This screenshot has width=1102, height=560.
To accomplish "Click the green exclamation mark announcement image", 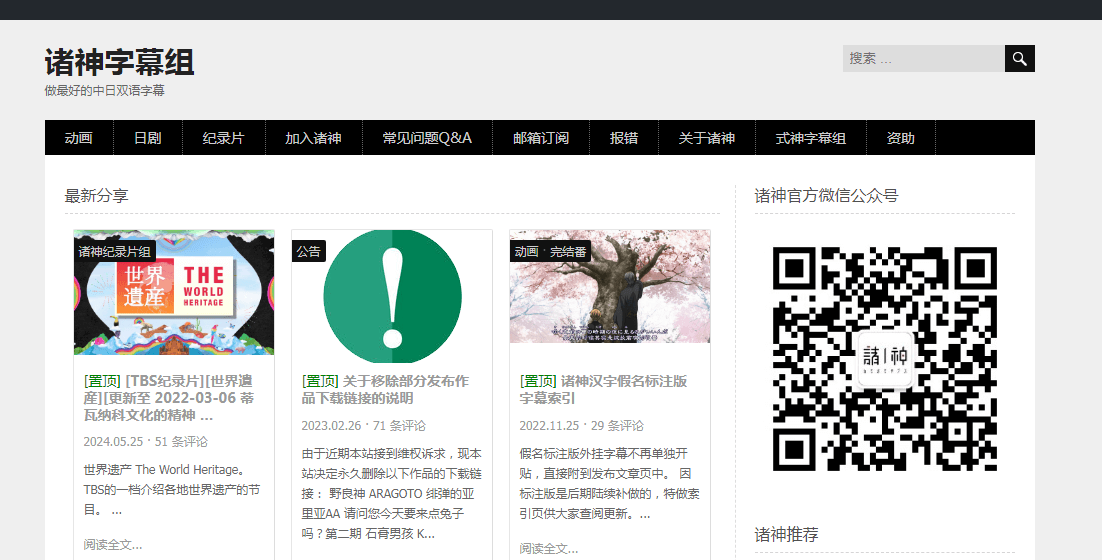I will (x=392, y=296).
